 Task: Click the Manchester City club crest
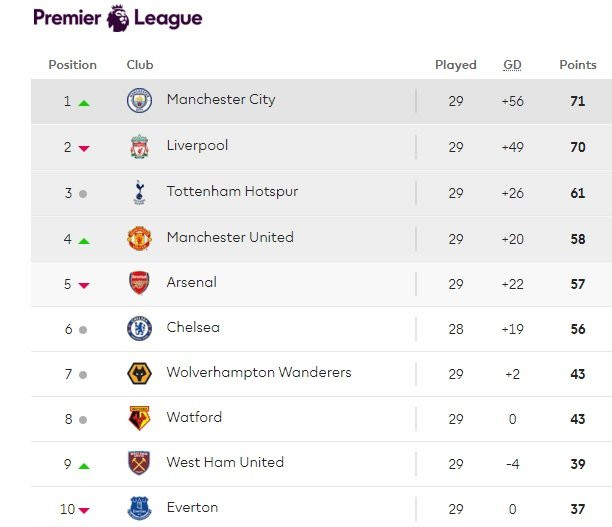point(139,100)
